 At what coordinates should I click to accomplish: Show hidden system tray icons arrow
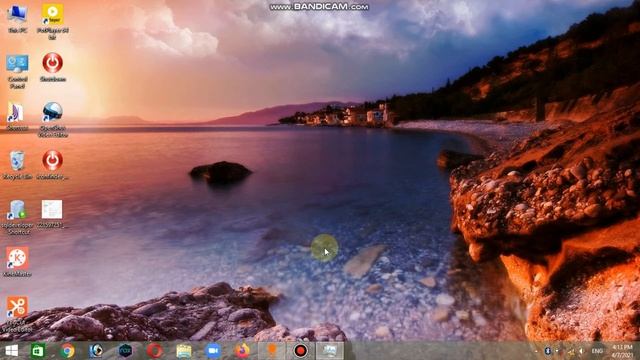pyautogui.click(x=536, y=351)
